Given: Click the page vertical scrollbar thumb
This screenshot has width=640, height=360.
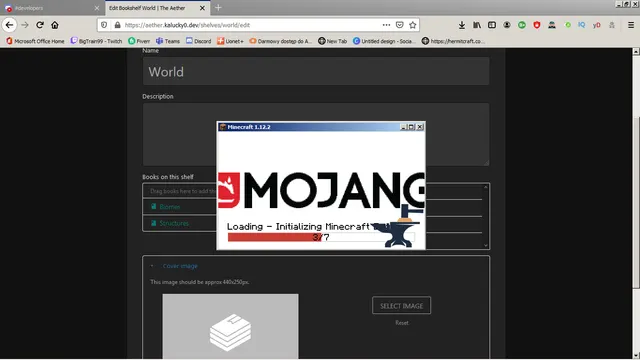Looking at the screenshot, I should [636, 202].
